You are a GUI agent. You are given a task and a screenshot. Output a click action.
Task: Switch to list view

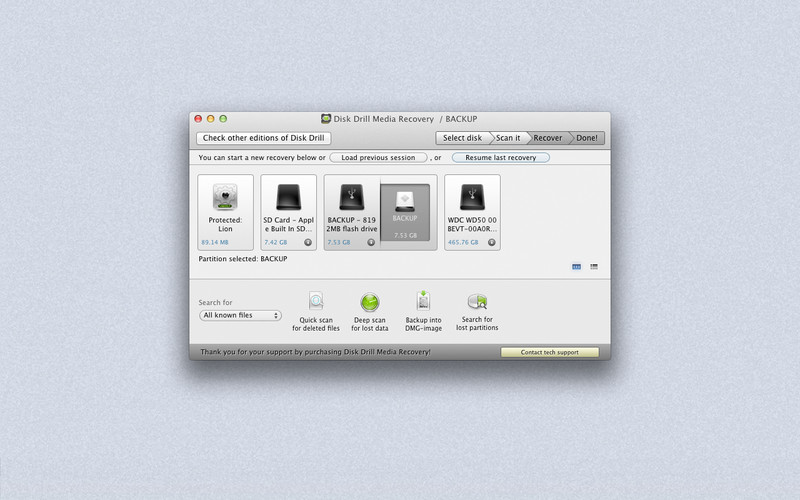[594, 267]
